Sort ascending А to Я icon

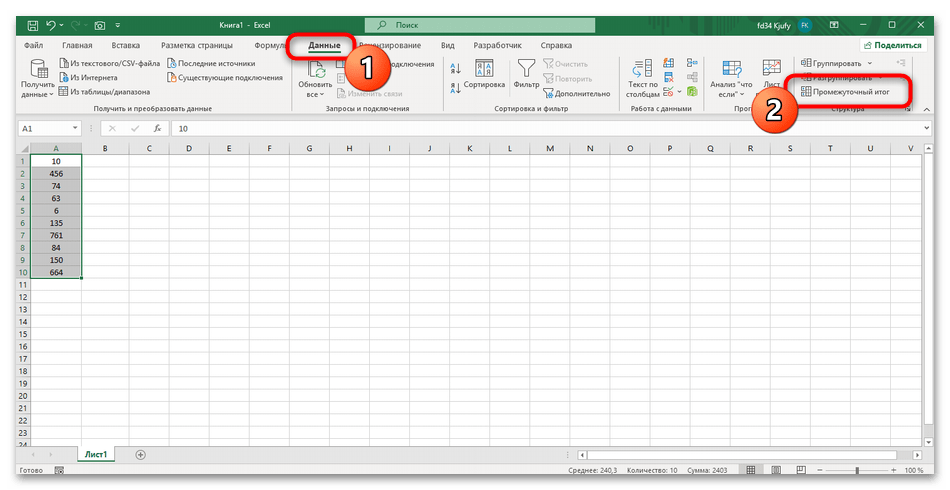tap(456, 68)
